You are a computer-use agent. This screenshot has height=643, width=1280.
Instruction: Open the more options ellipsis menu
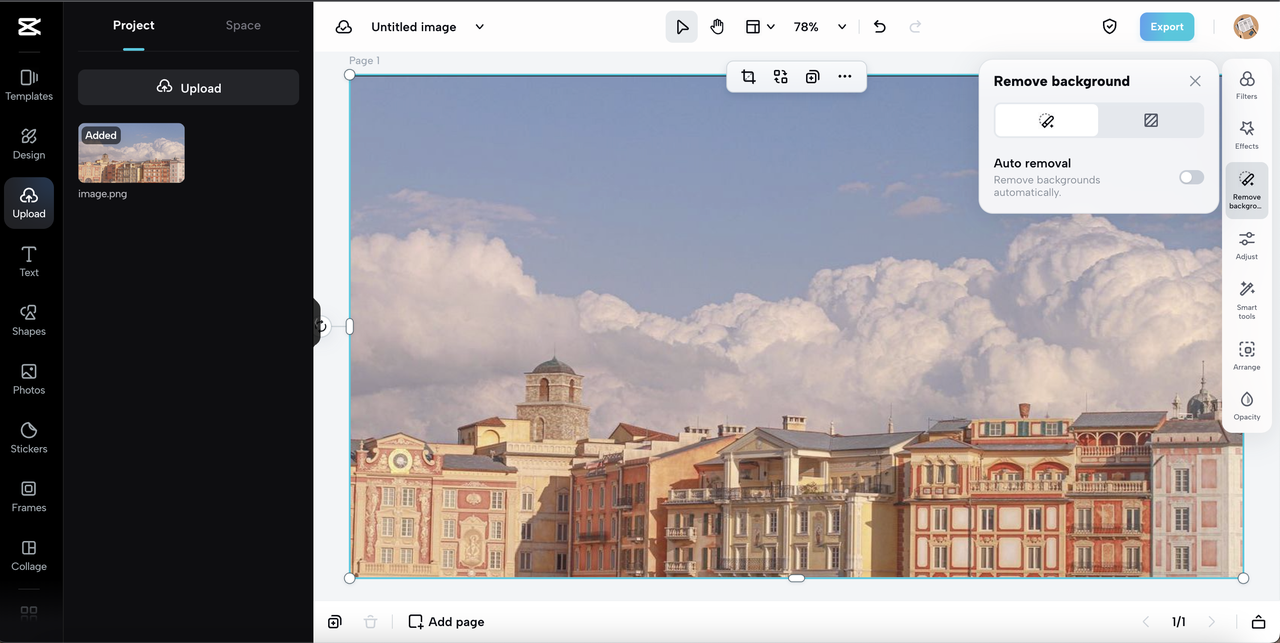[845, 76]
